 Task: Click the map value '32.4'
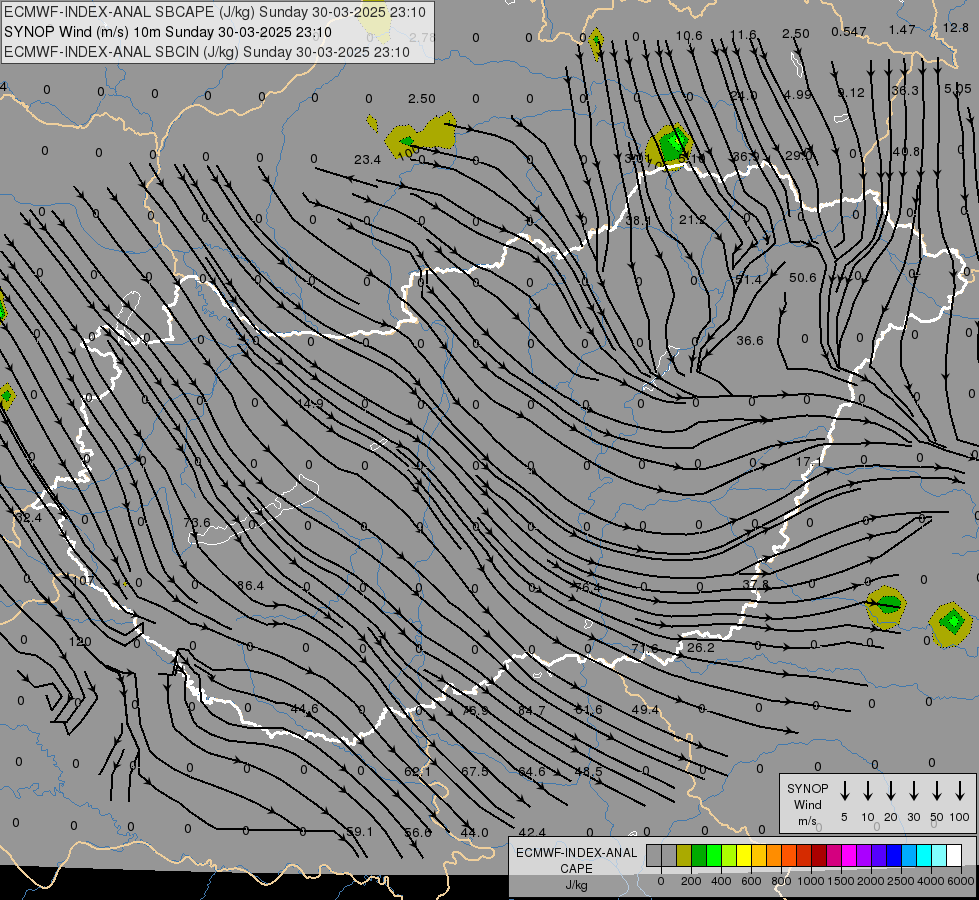click(28, 518)
